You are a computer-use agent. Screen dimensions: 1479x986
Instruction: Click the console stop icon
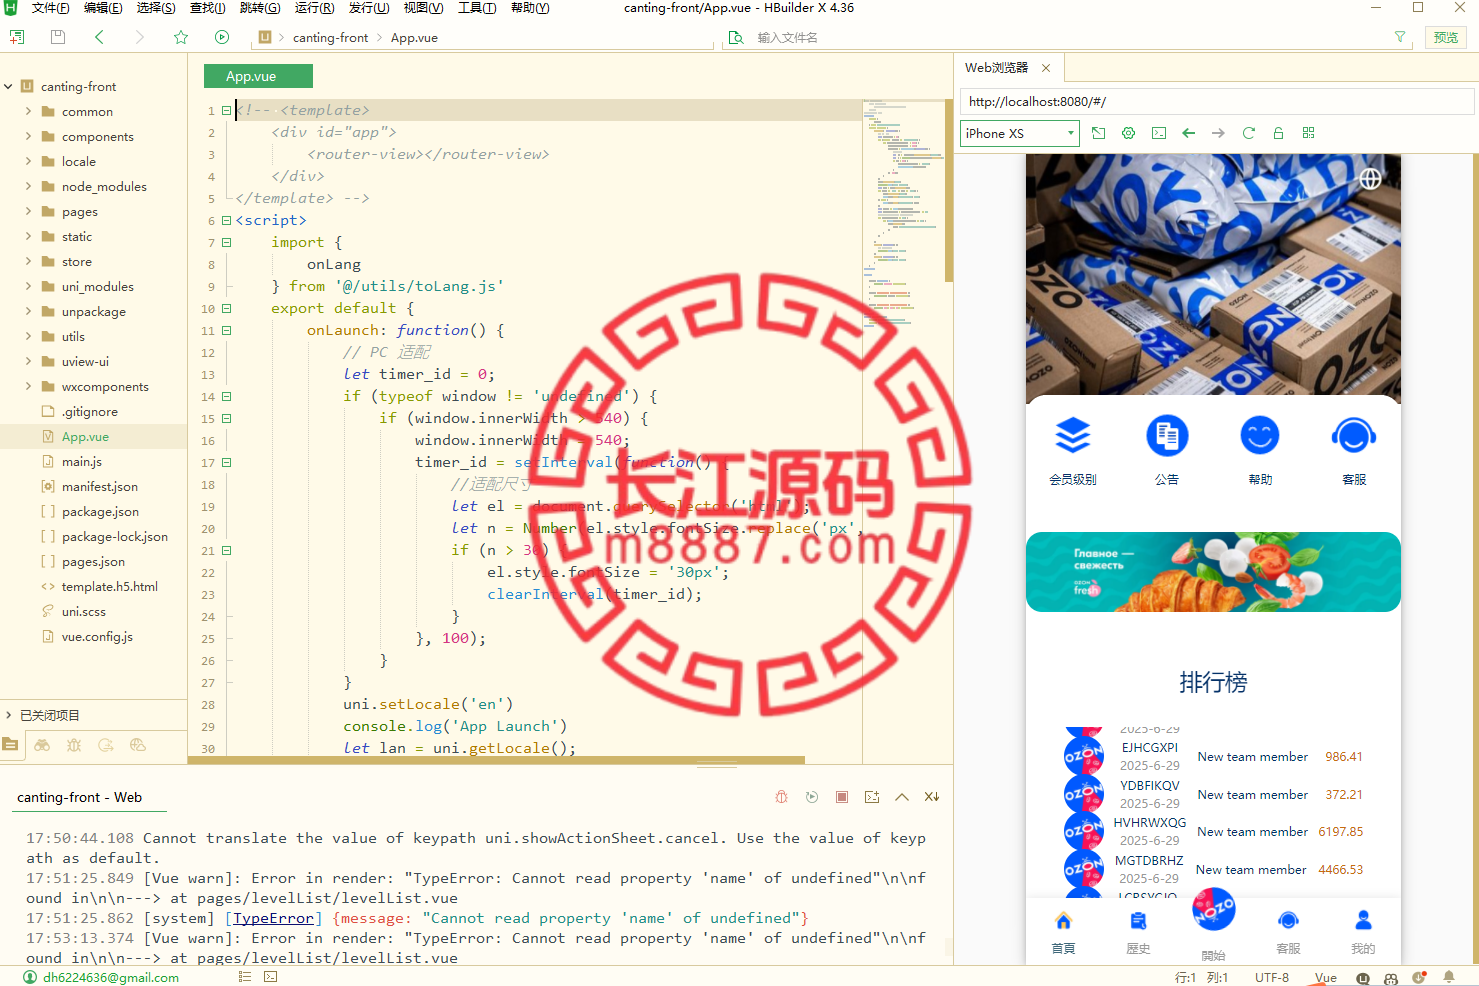(x=842, y=797)
